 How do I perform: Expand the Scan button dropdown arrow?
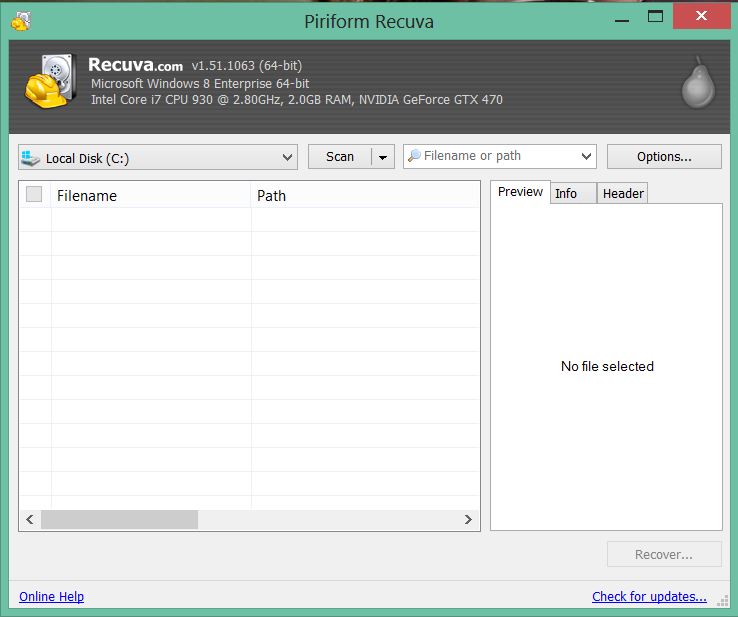[383, 157]
